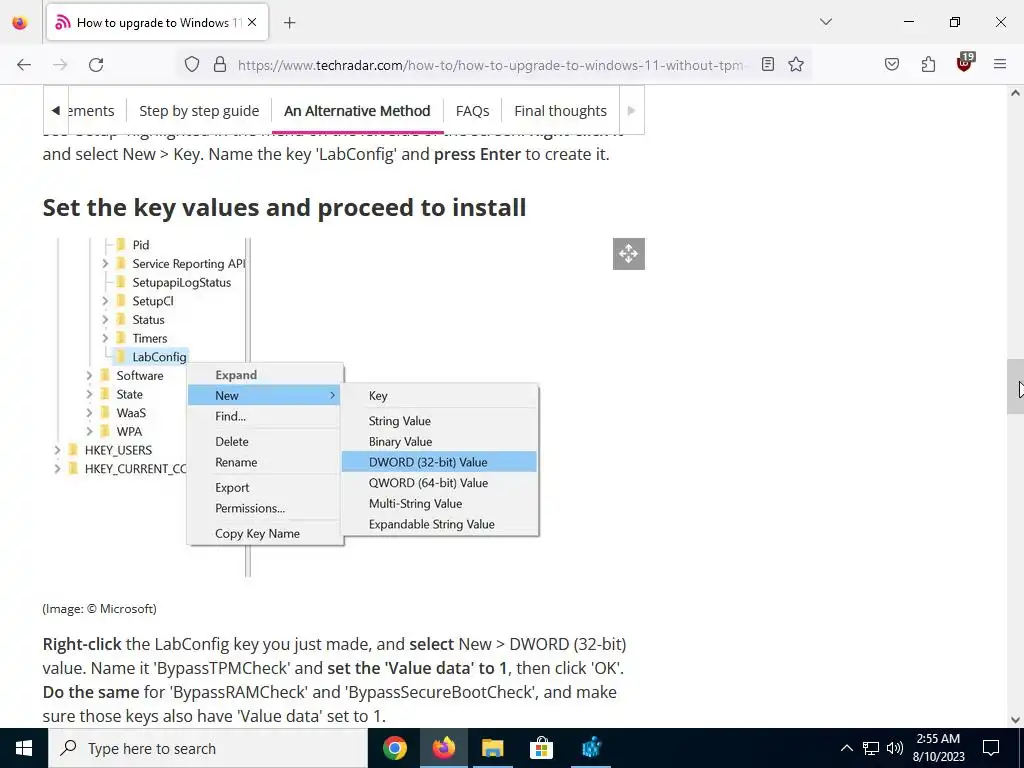The image size is (1024, 768).
Task: List all tabs dropdown arrow
Action: point(825,22)
